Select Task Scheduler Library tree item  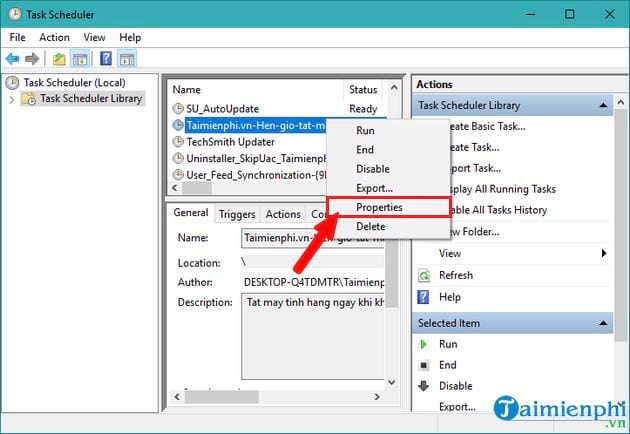point(91,99)
